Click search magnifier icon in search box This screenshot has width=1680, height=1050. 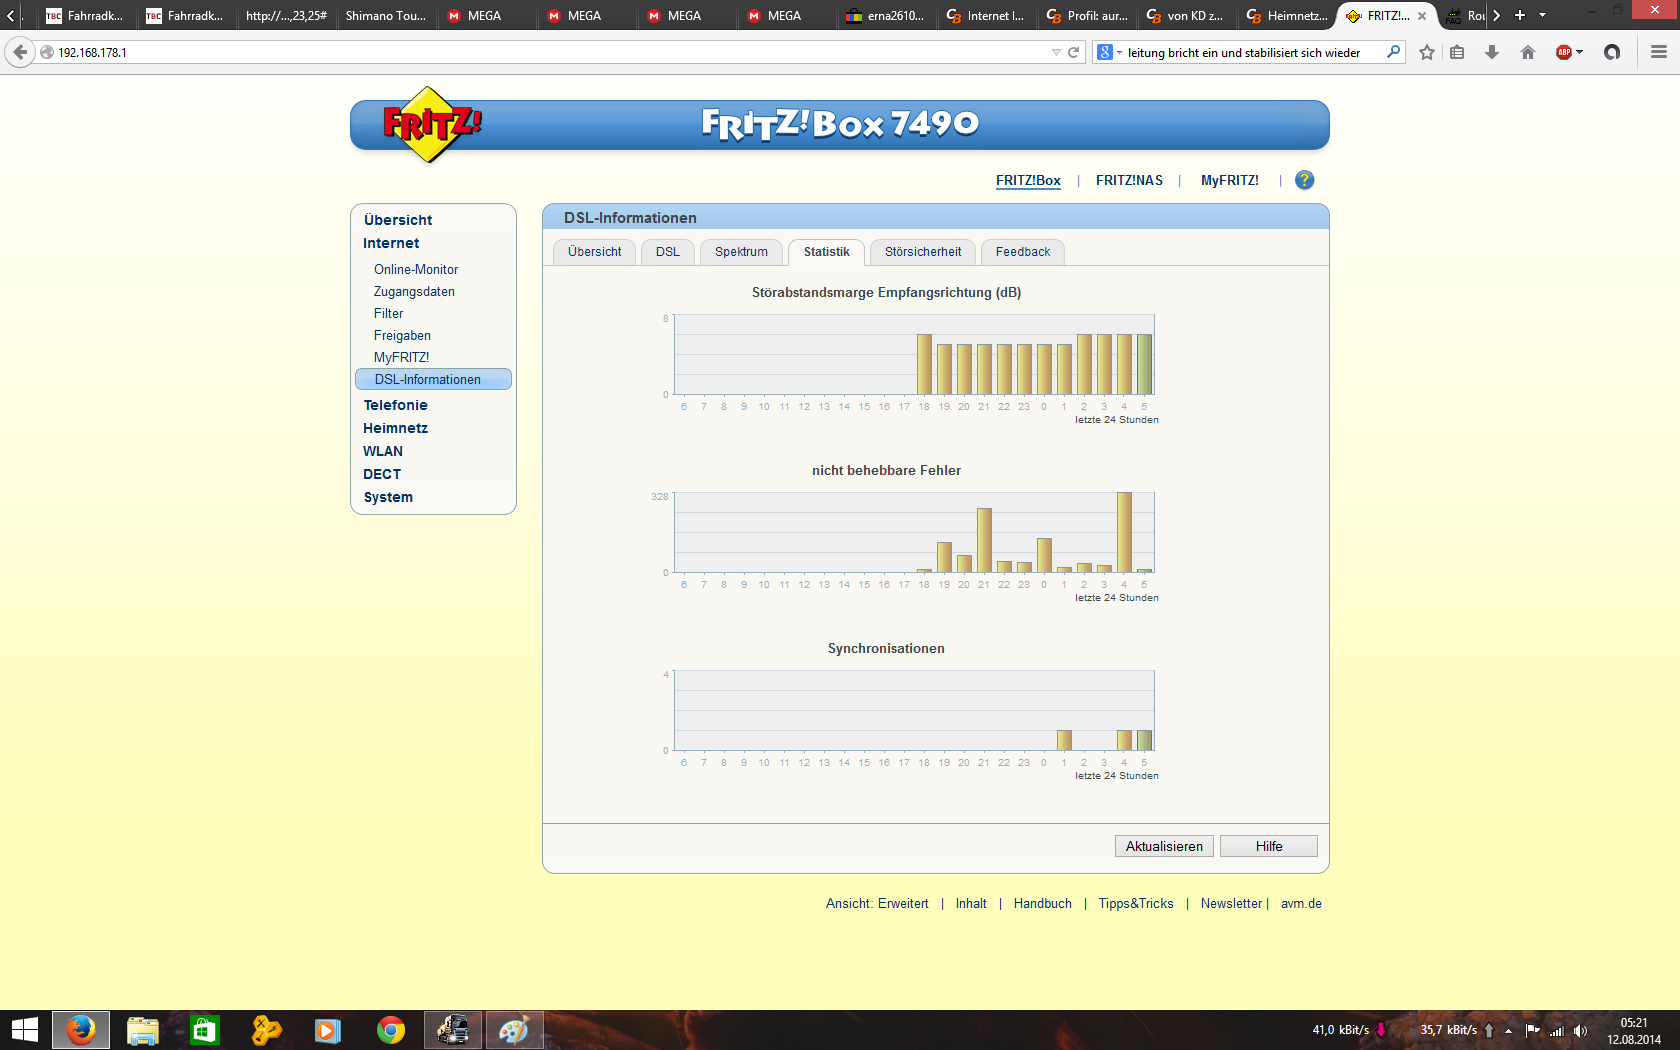[1393, 52]
